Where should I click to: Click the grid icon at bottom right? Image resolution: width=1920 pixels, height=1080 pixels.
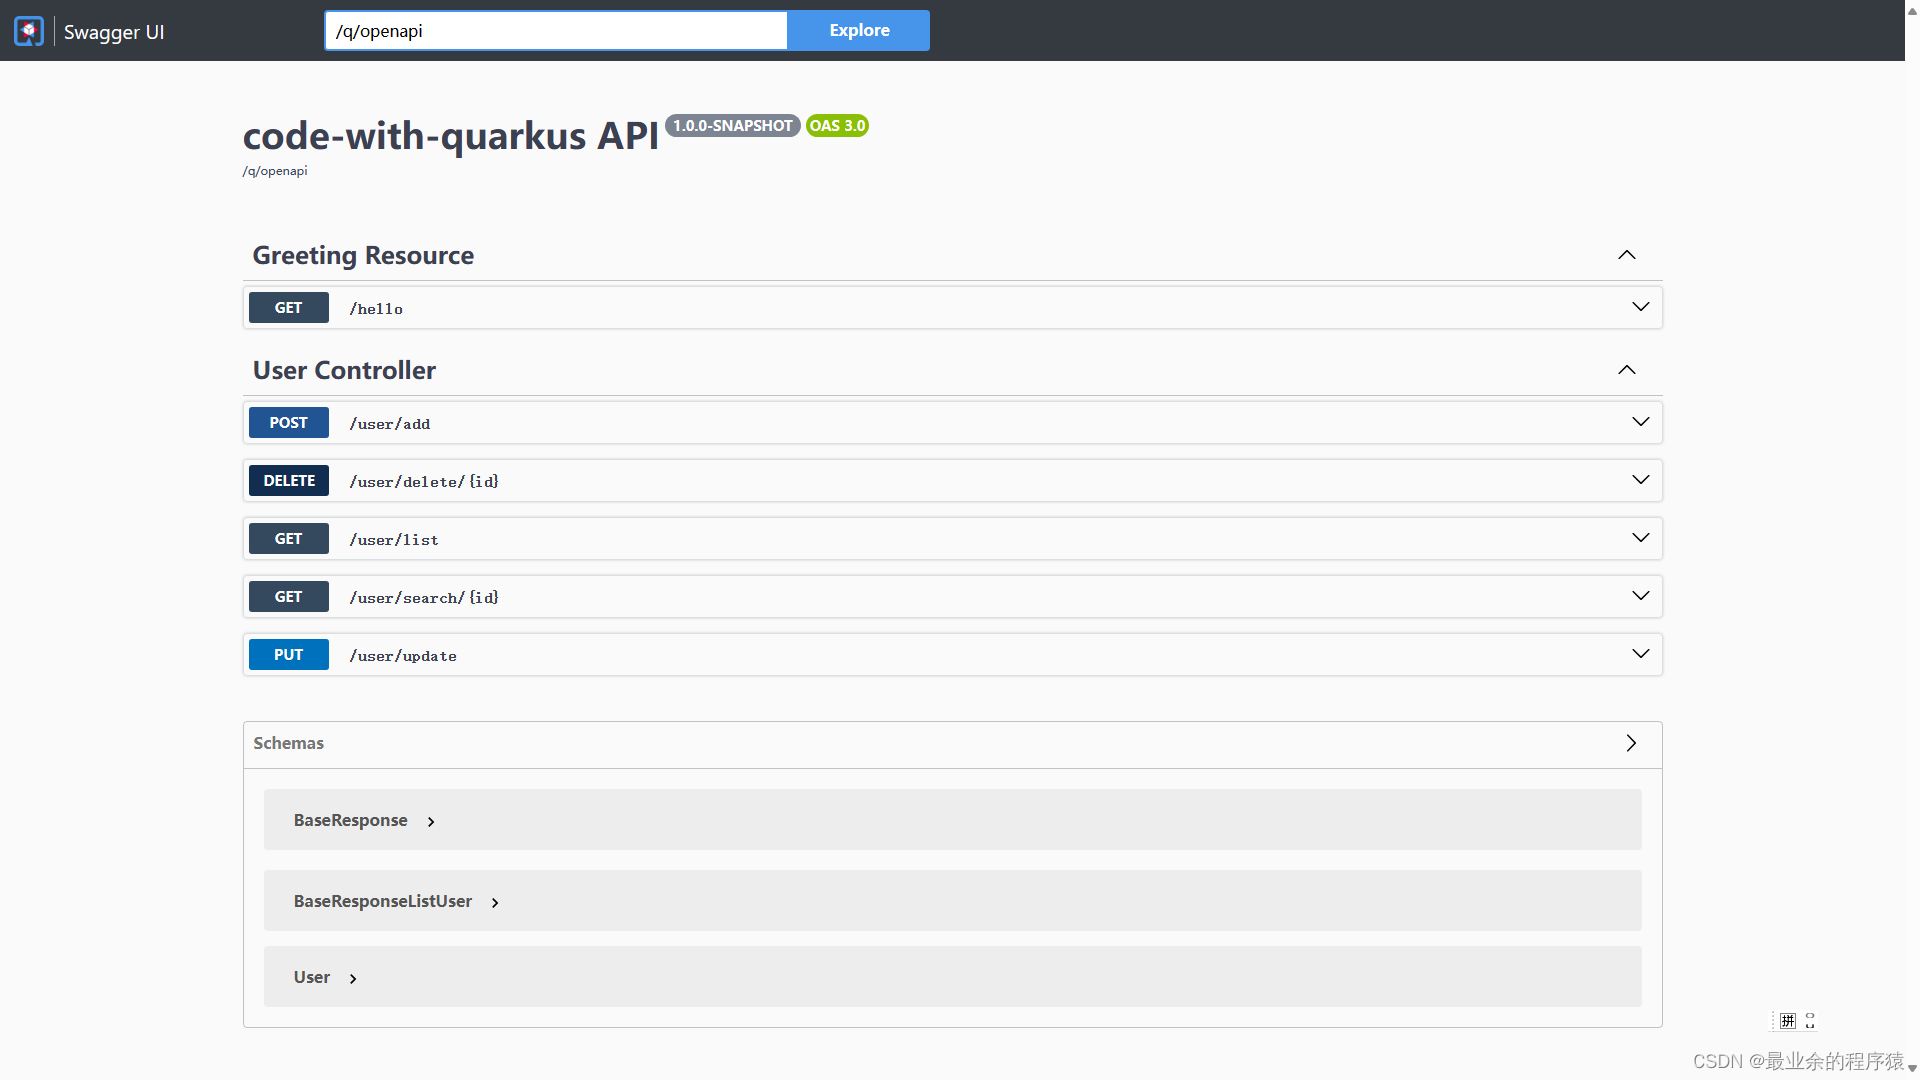(1788, 1021)
